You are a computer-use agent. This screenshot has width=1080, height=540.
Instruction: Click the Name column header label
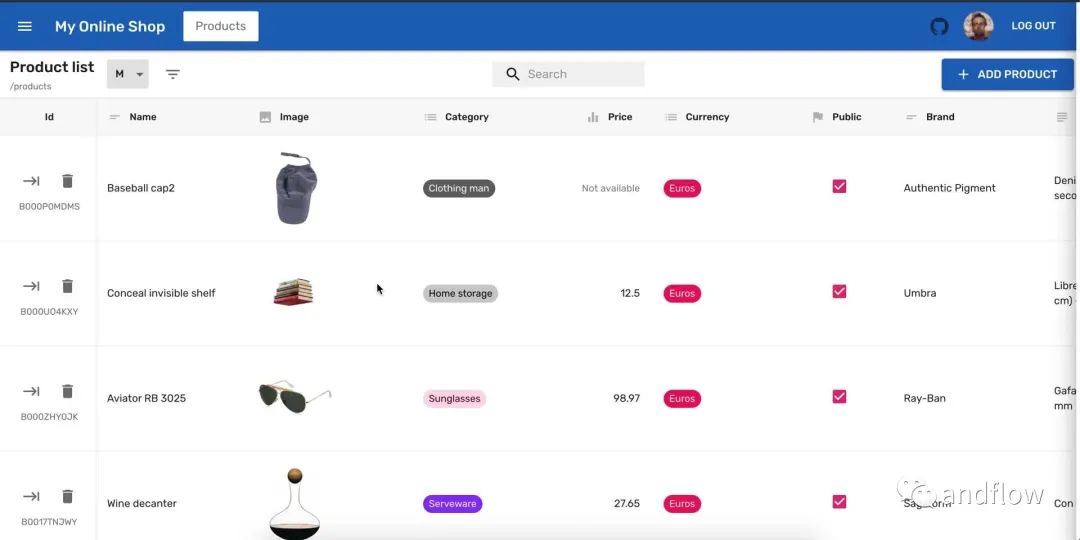(143, 117)
